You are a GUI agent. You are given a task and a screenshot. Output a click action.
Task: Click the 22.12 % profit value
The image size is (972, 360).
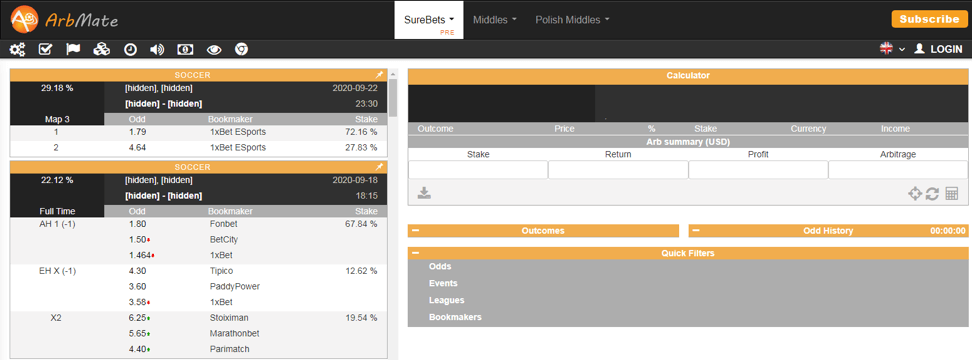(x=57, y=180)
